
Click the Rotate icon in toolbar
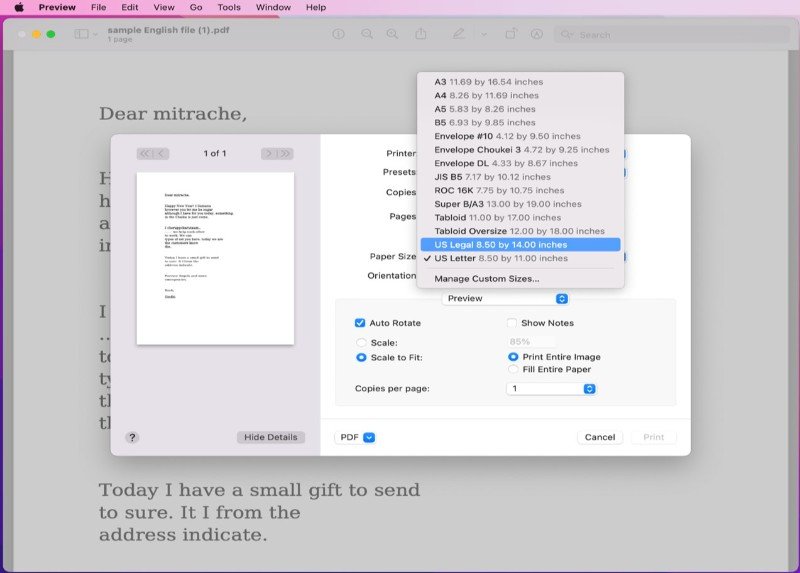(x=511, y=34)
